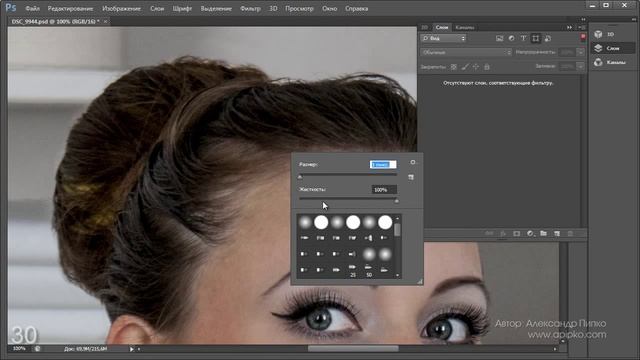
Task: Open brush preset picker gear menu
Action: (x=413, y=162)
